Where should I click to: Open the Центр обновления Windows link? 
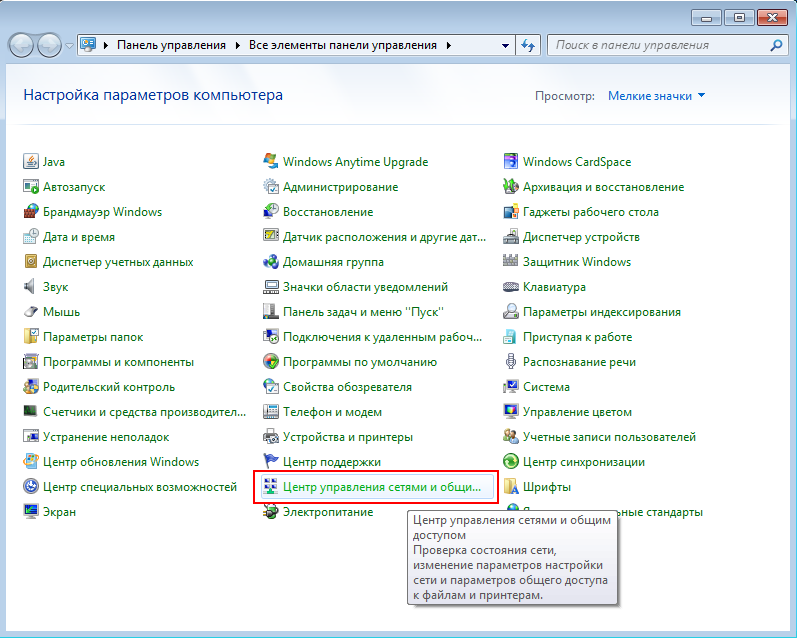click(x=120, y=461)
